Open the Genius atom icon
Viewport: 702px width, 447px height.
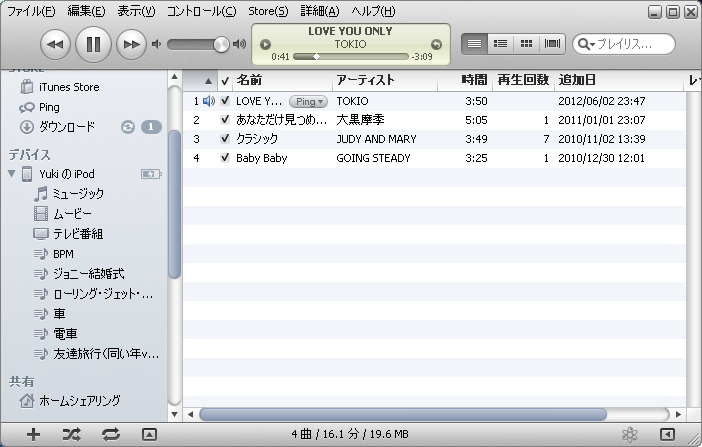630,434
